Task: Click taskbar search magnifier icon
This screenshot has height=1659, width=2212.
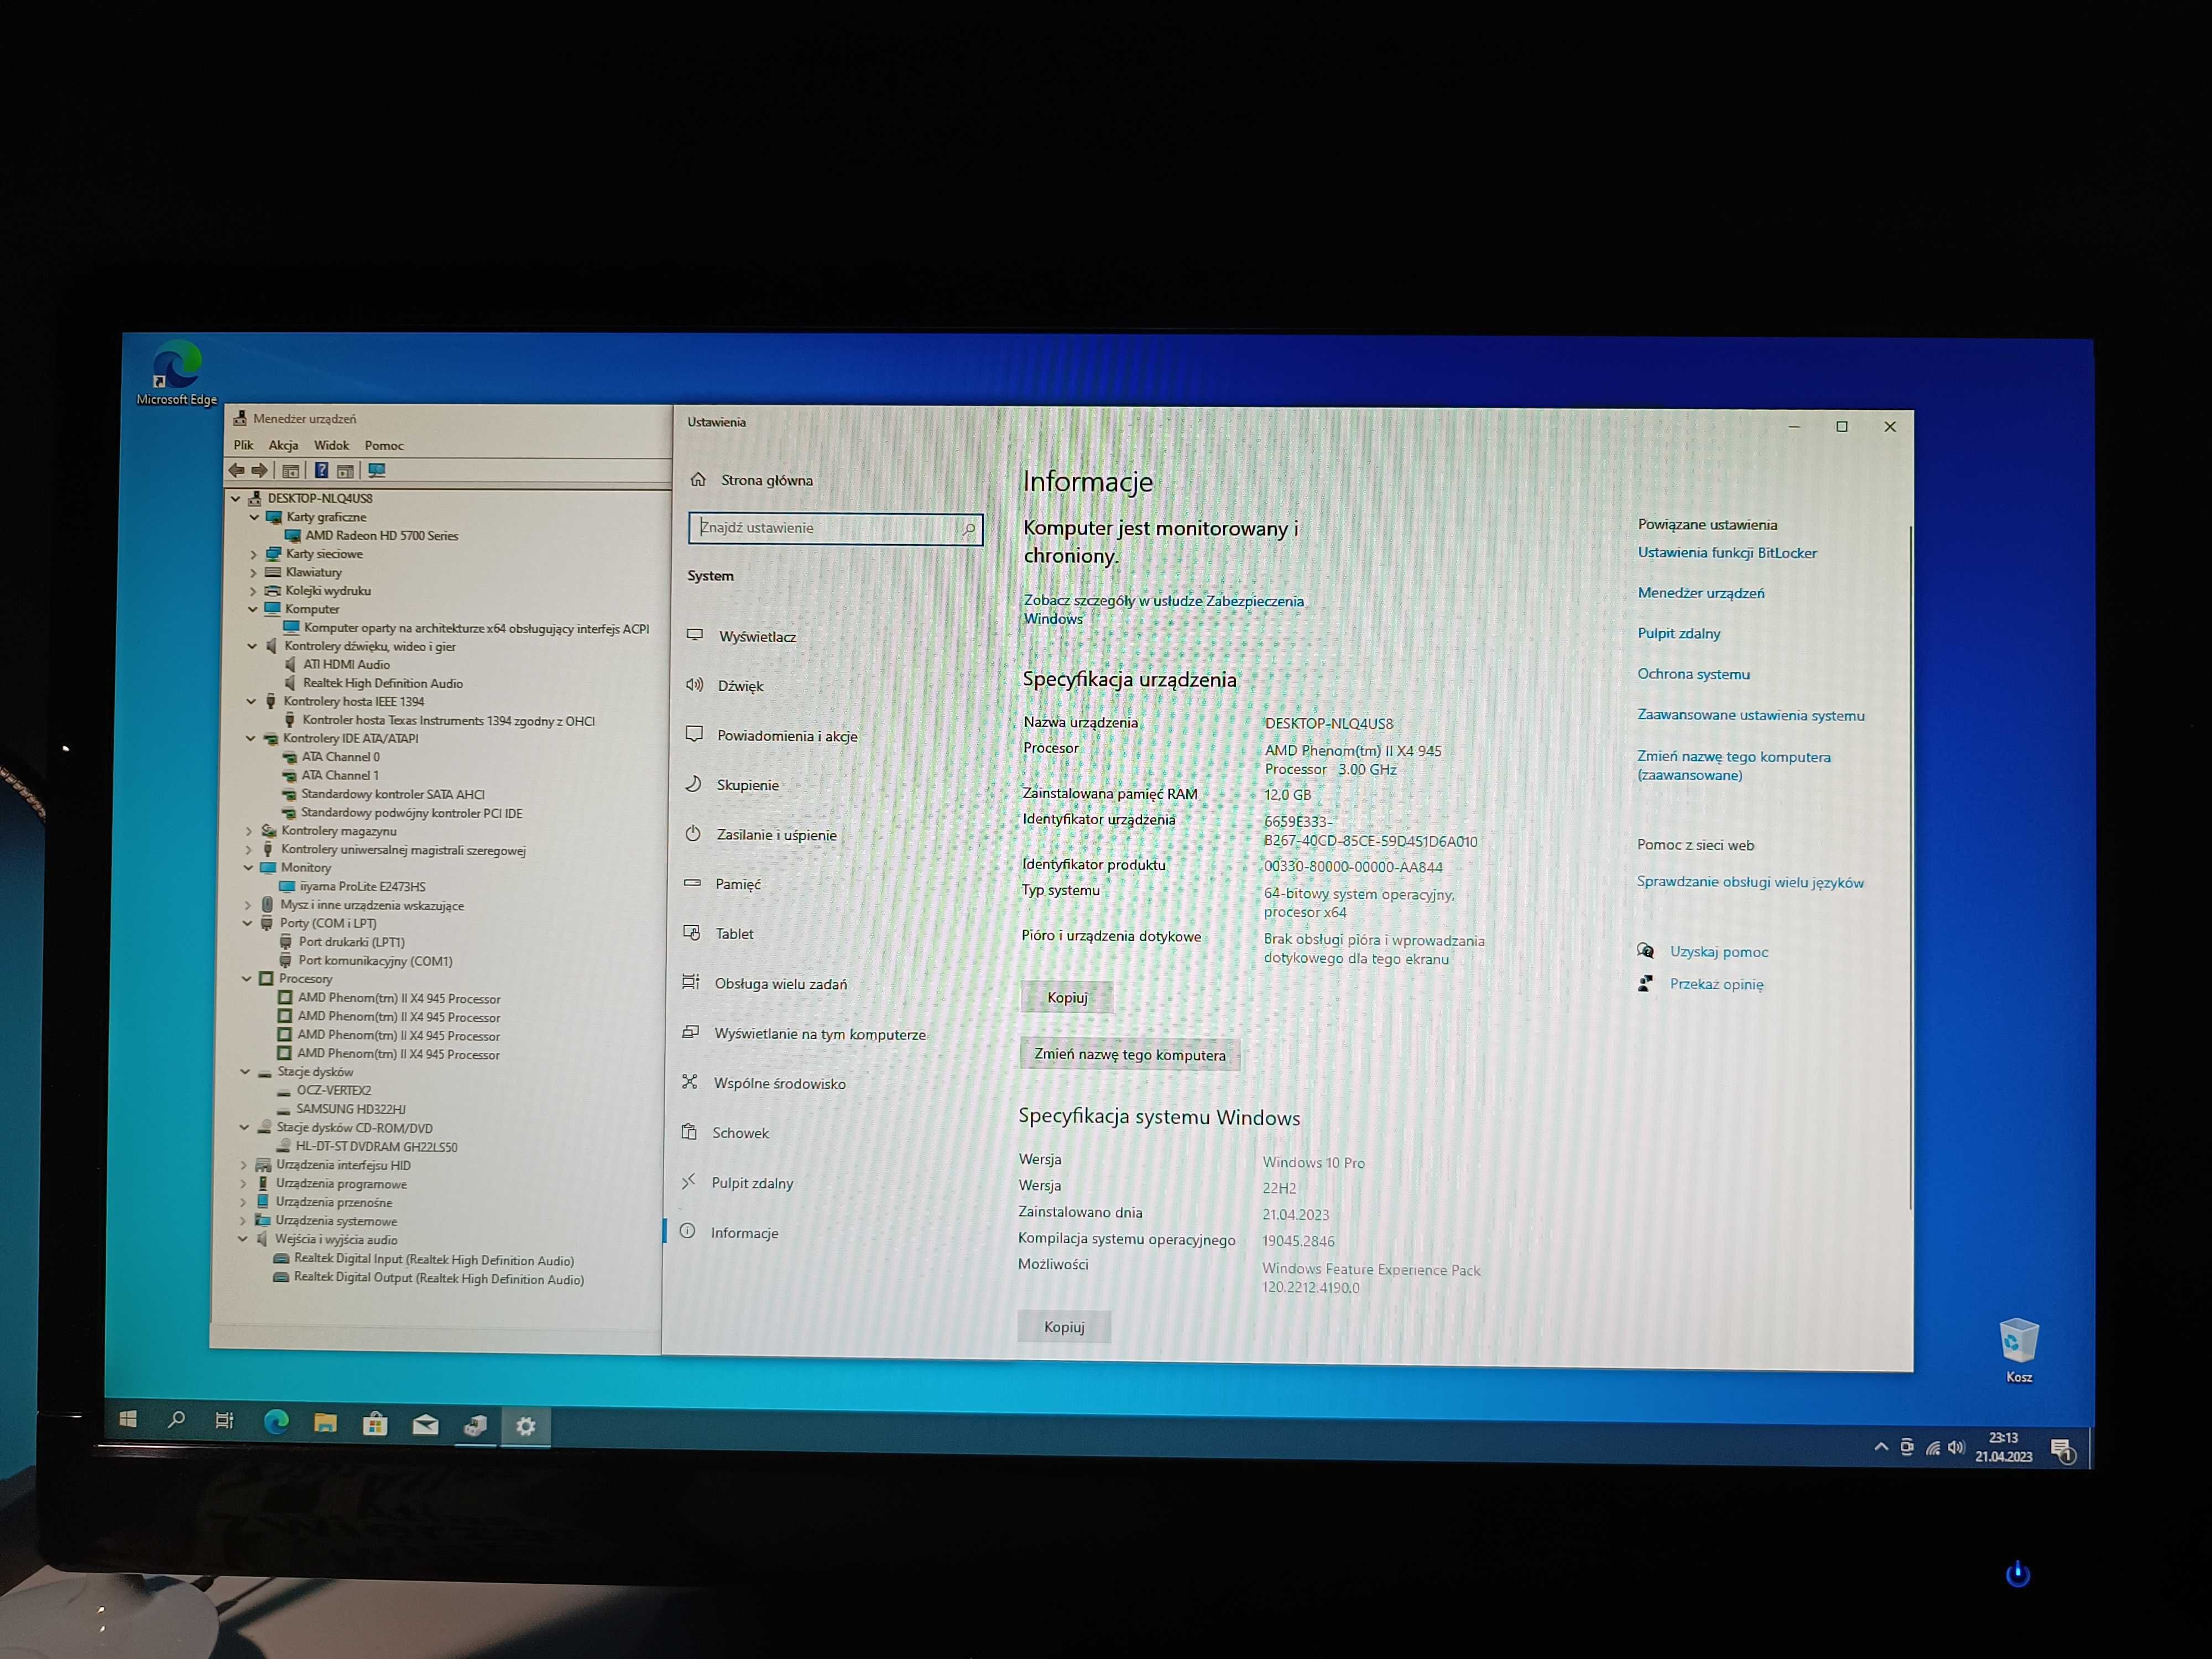Action: point(176,1420)
